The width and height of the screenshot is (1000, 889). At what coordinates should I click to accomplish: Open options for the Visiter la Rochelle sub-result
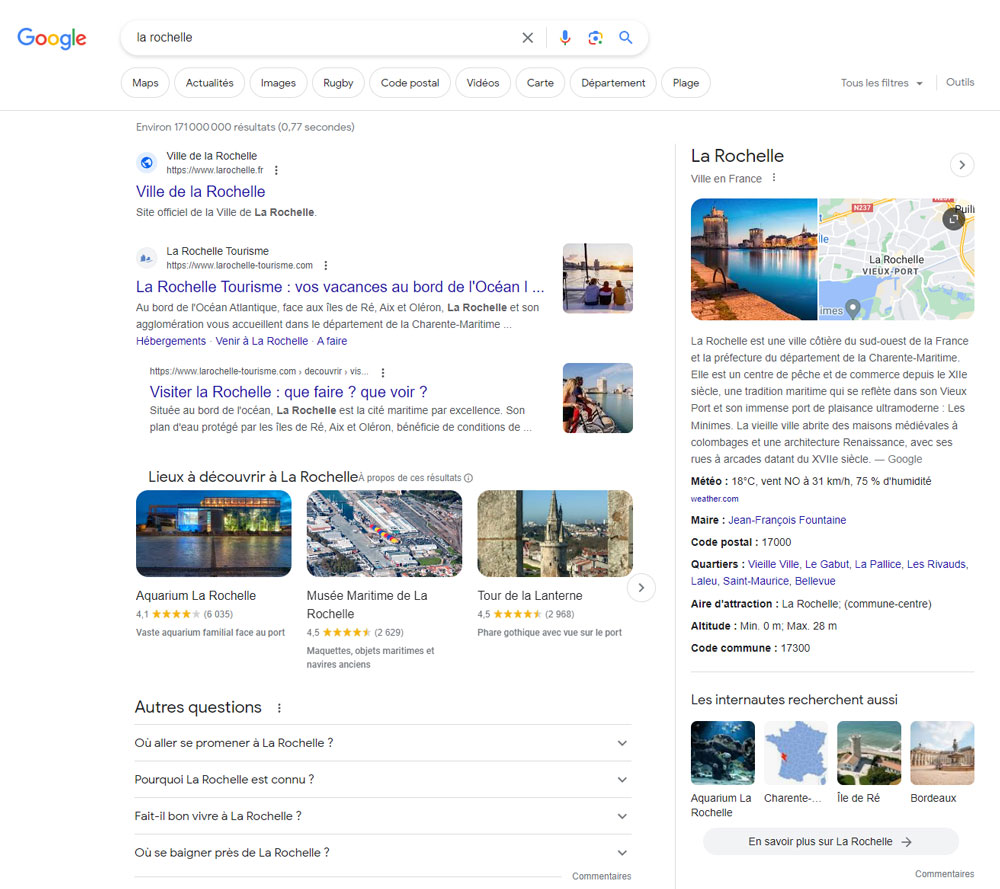point(383,372)
